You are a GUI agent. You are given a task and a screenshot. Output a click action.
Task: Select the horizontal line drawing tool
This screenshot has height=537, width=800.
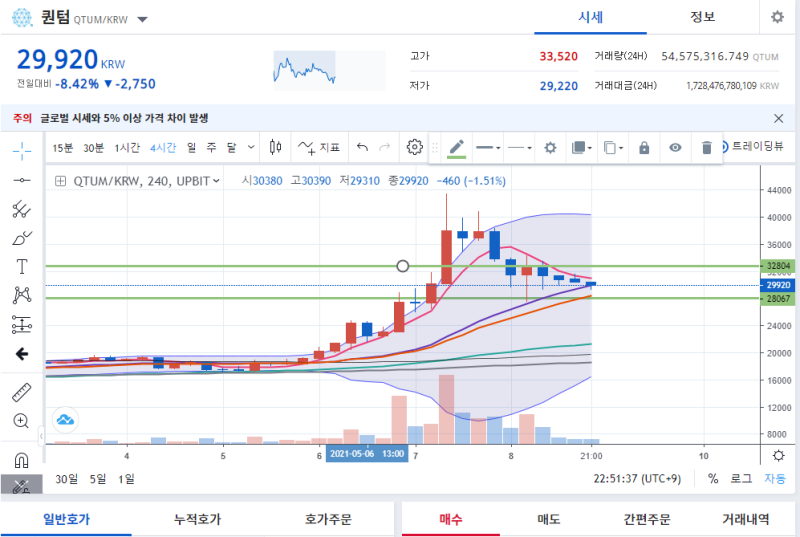pyautogui.click(x=21, y=180)
